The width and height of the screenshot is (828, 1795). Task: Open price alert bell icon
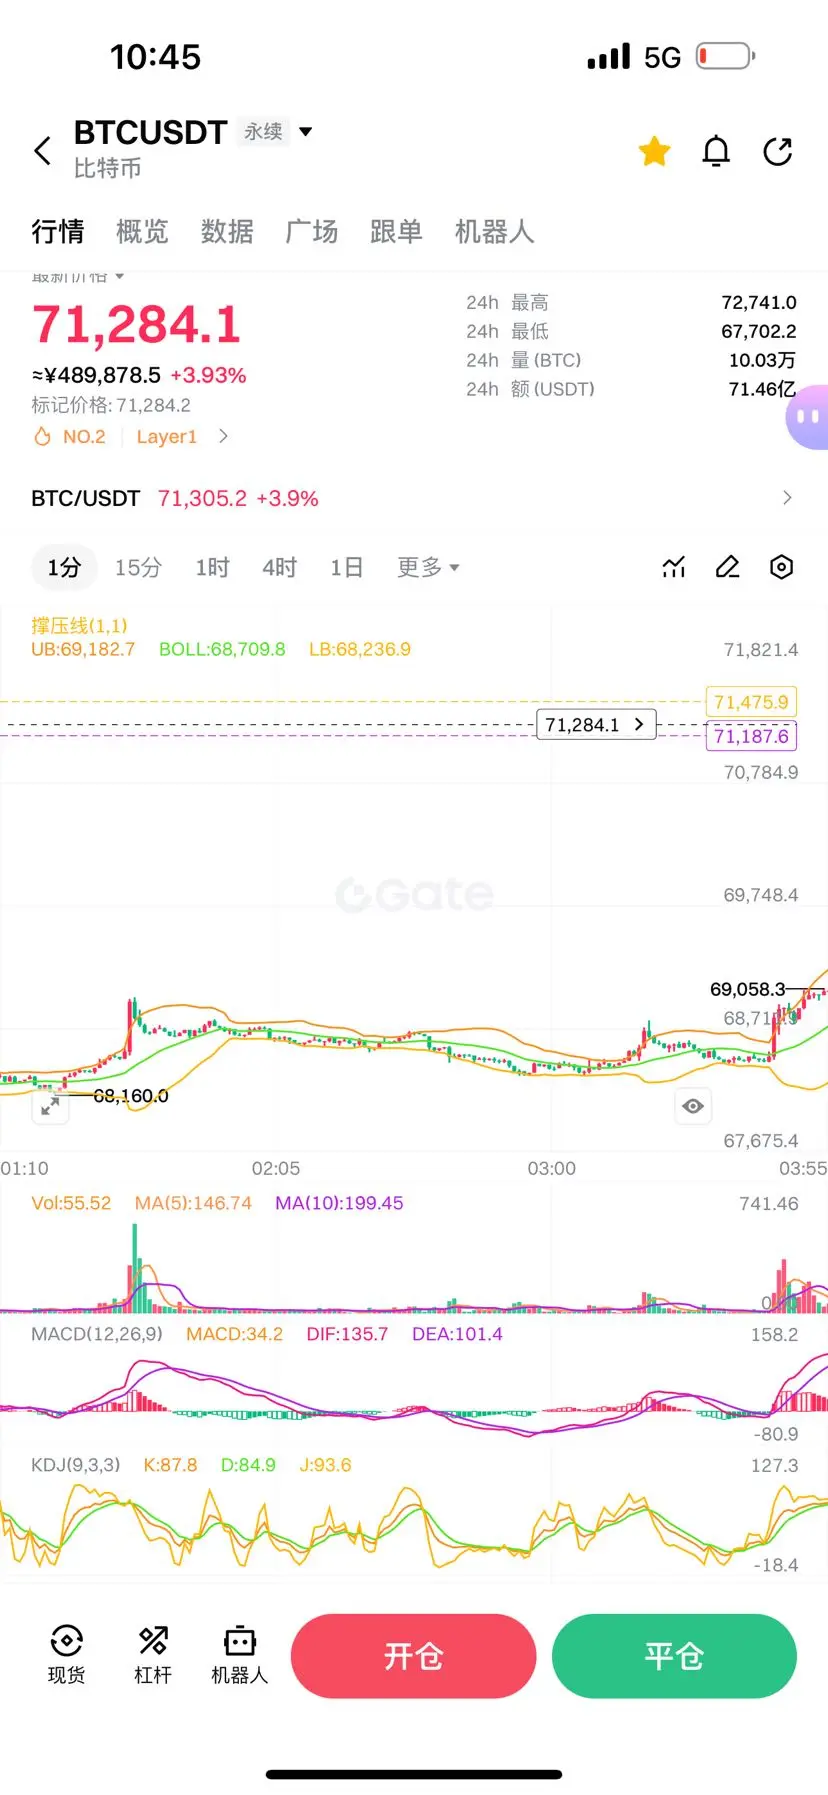pos(716,151)
